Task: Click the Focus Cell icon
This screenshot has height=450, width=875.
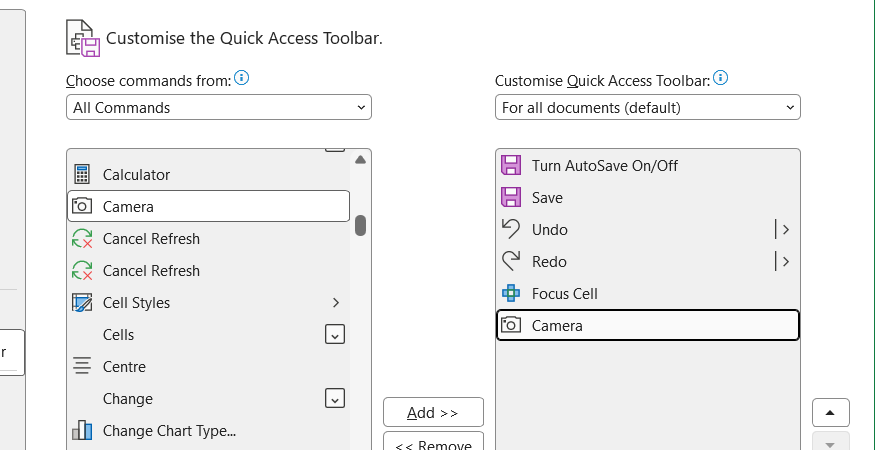Action: click(x=511, y=293)
